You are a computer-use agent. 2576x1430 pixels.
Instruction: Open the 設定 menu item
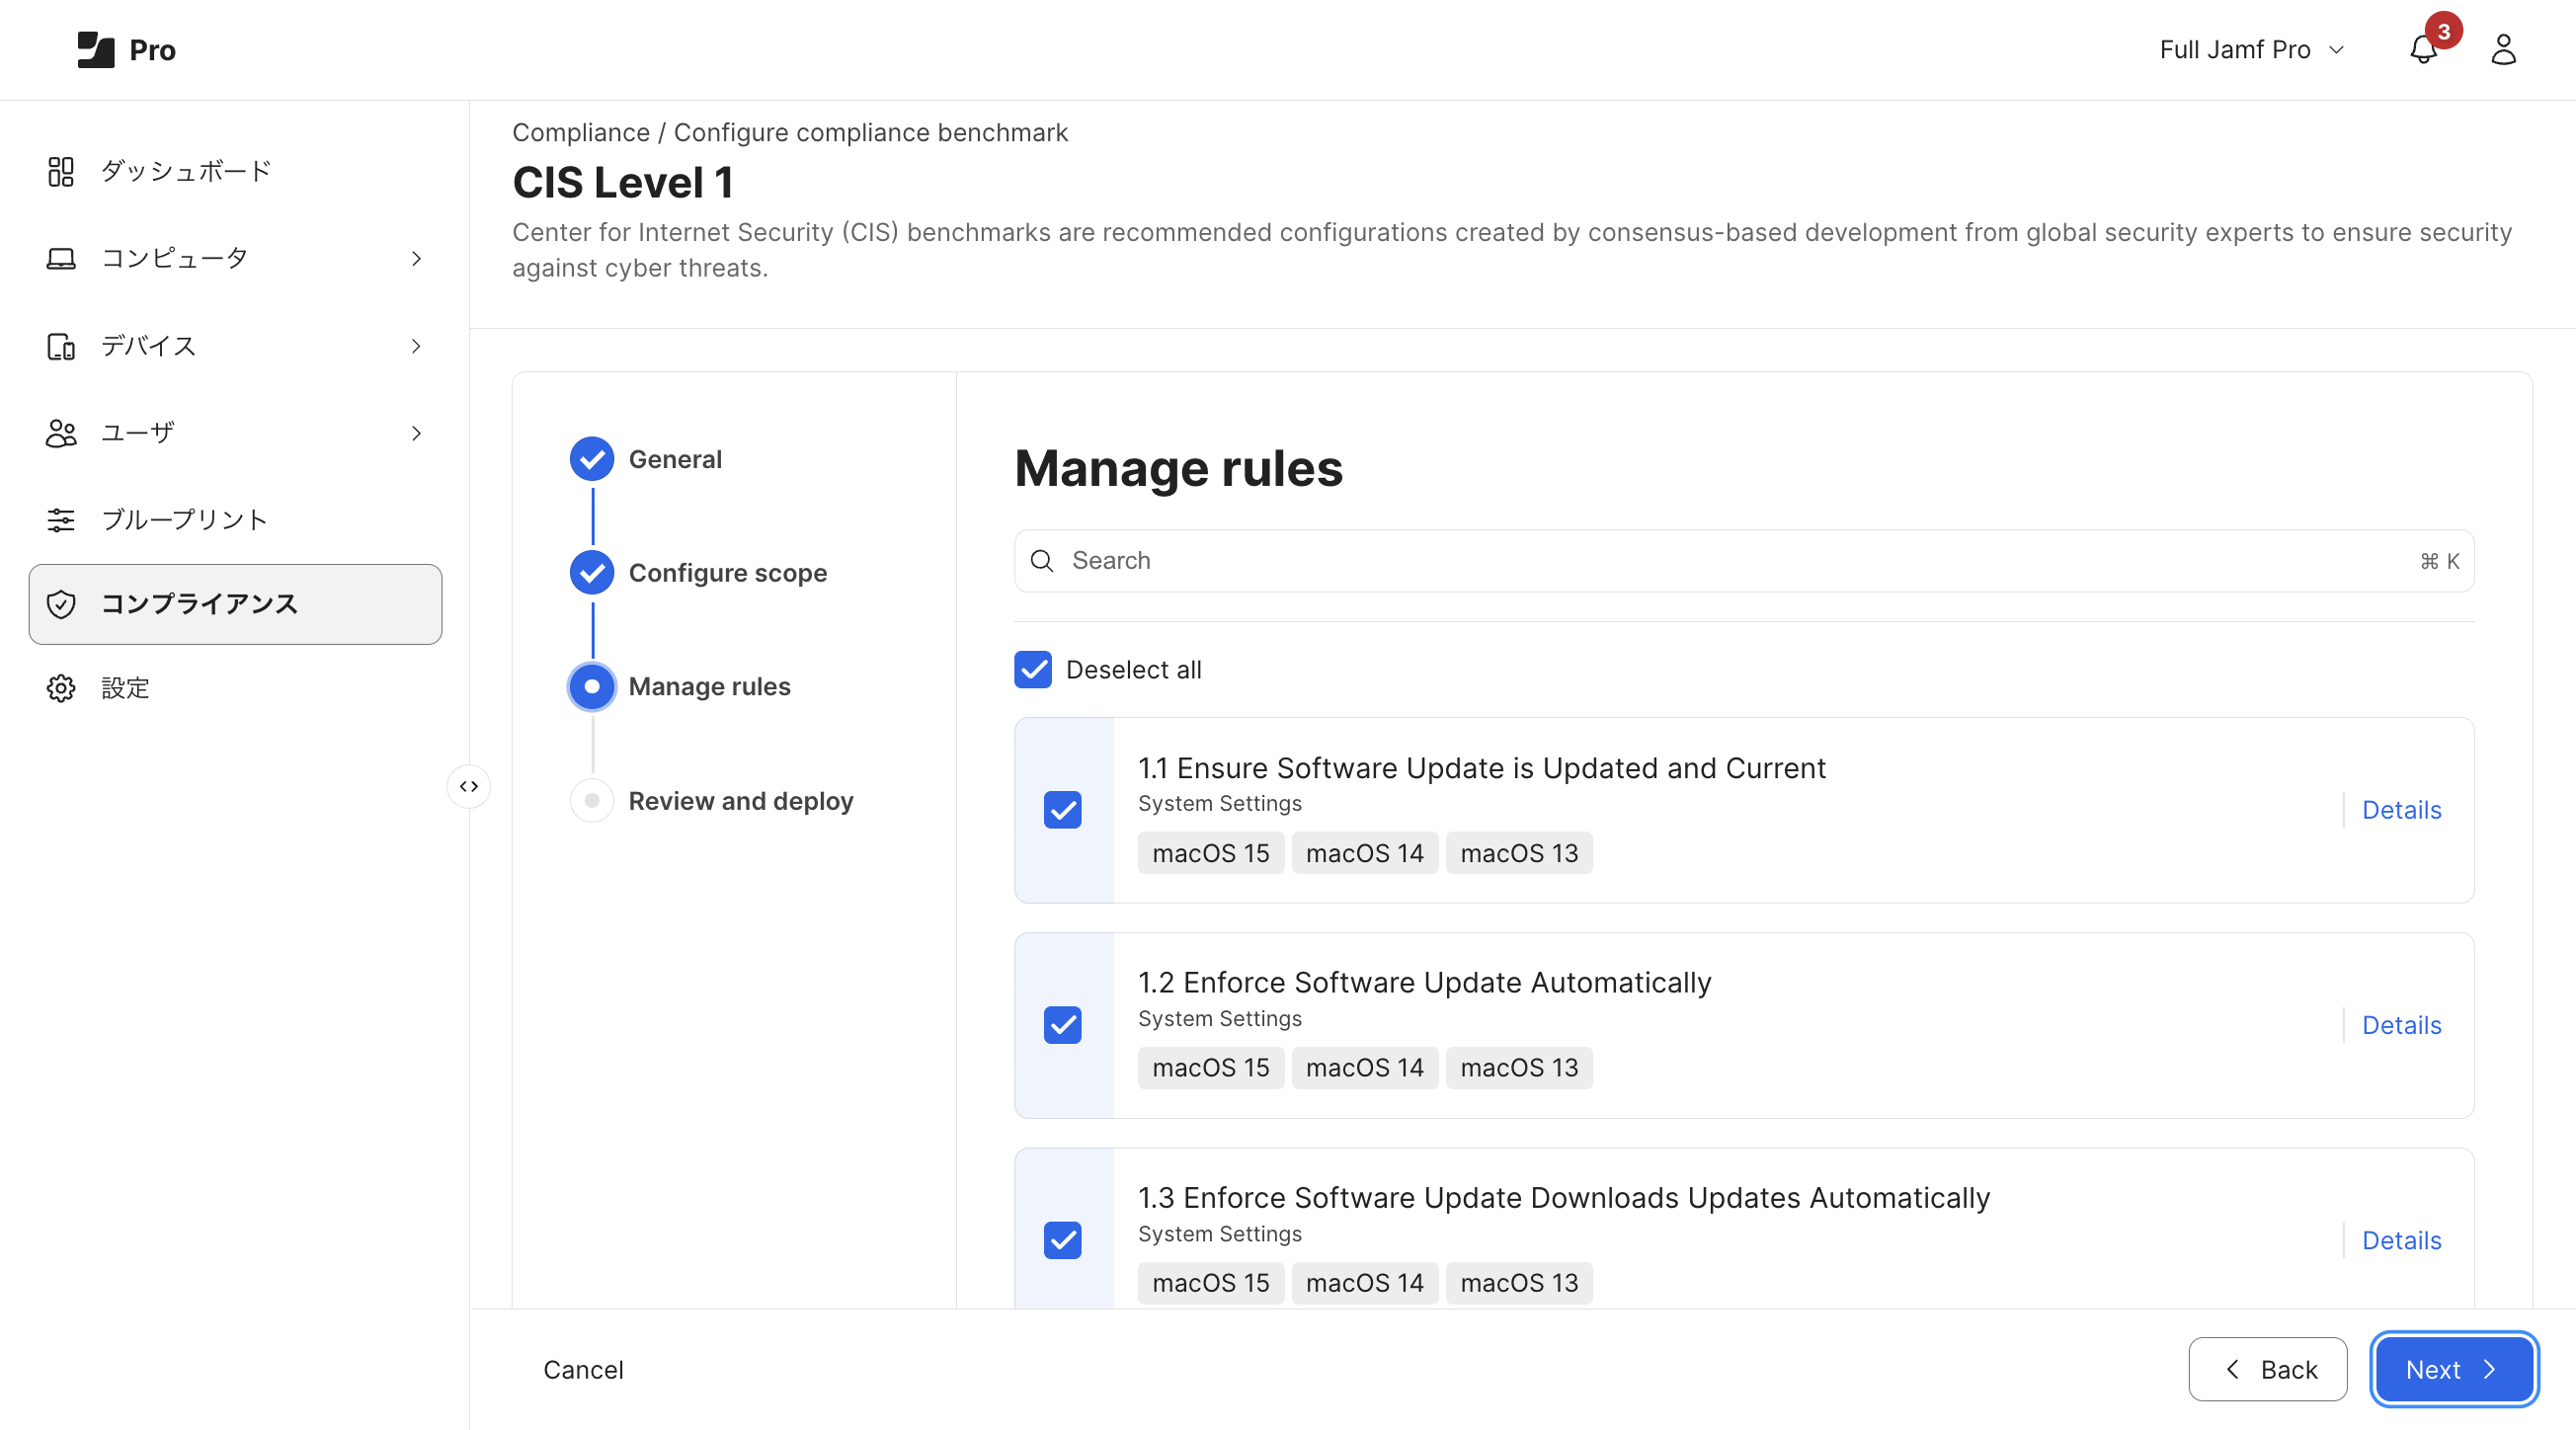[x=236, y=688]
